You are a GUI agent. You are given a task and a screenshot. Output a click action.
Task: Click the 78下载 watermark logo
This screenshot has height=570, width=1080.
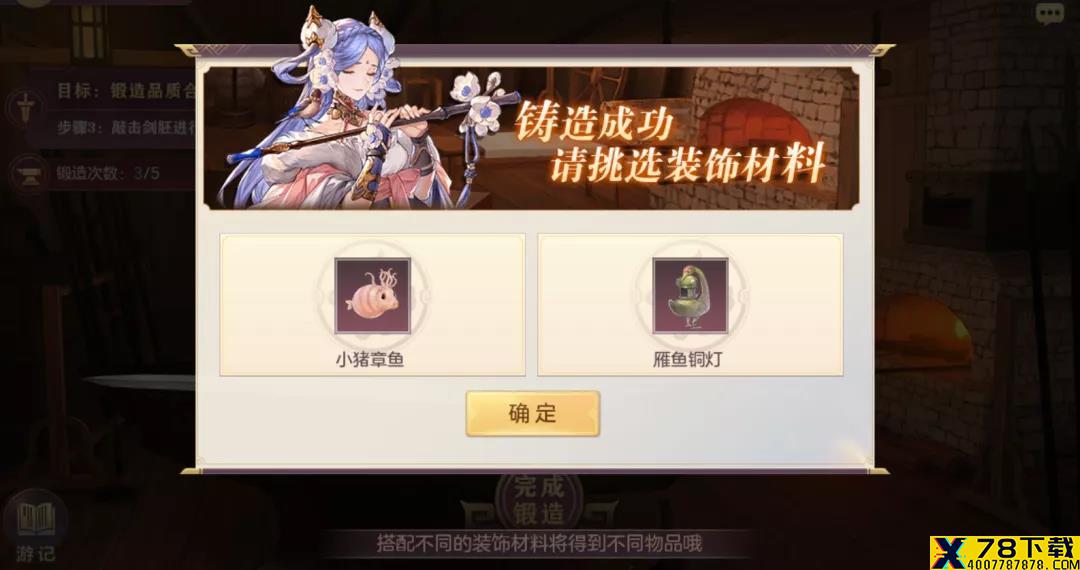pyautogui.click(x=1004, y=553)
